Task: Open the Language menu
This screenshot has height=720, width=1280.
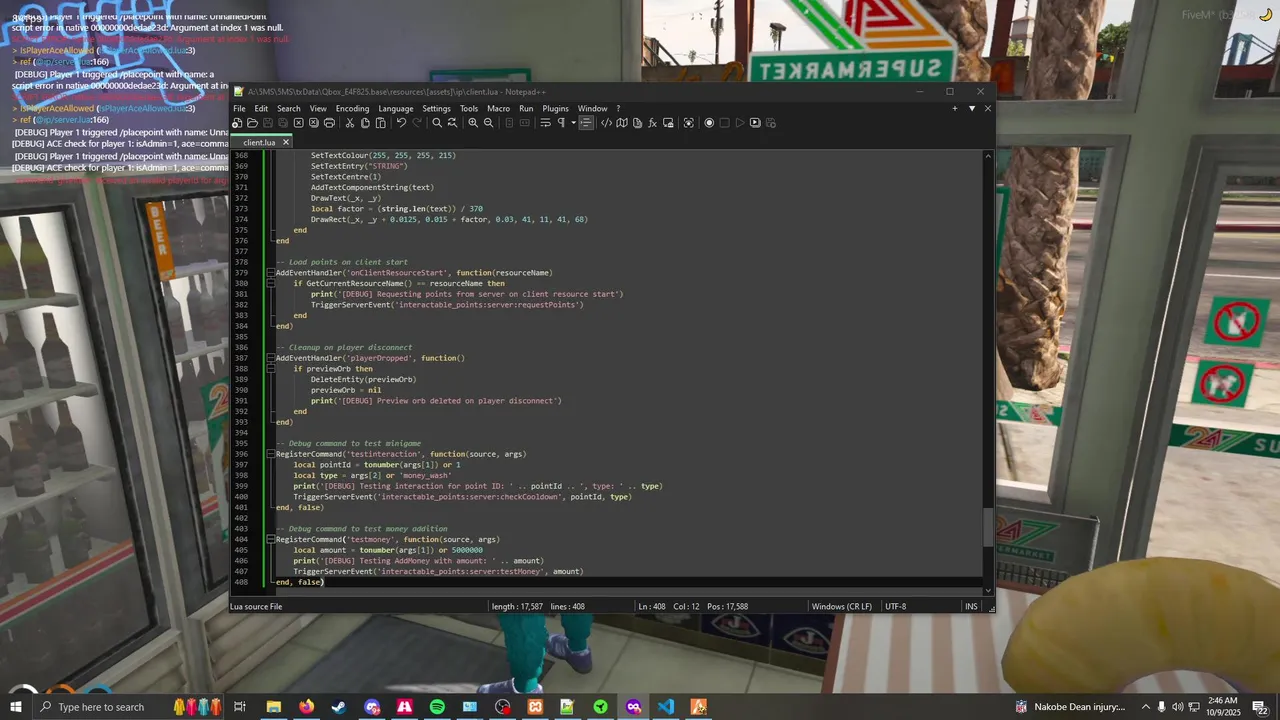Action: [x=396, y=108]
